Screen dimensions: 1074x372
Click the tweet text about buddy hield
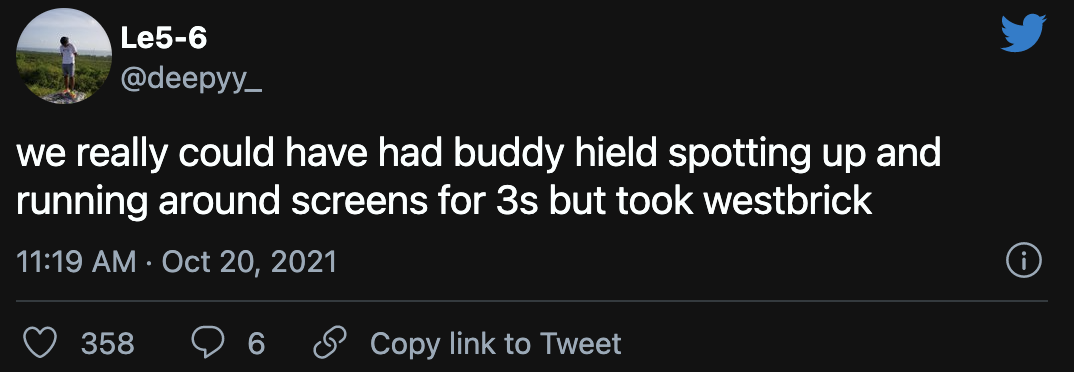point(477,177)
